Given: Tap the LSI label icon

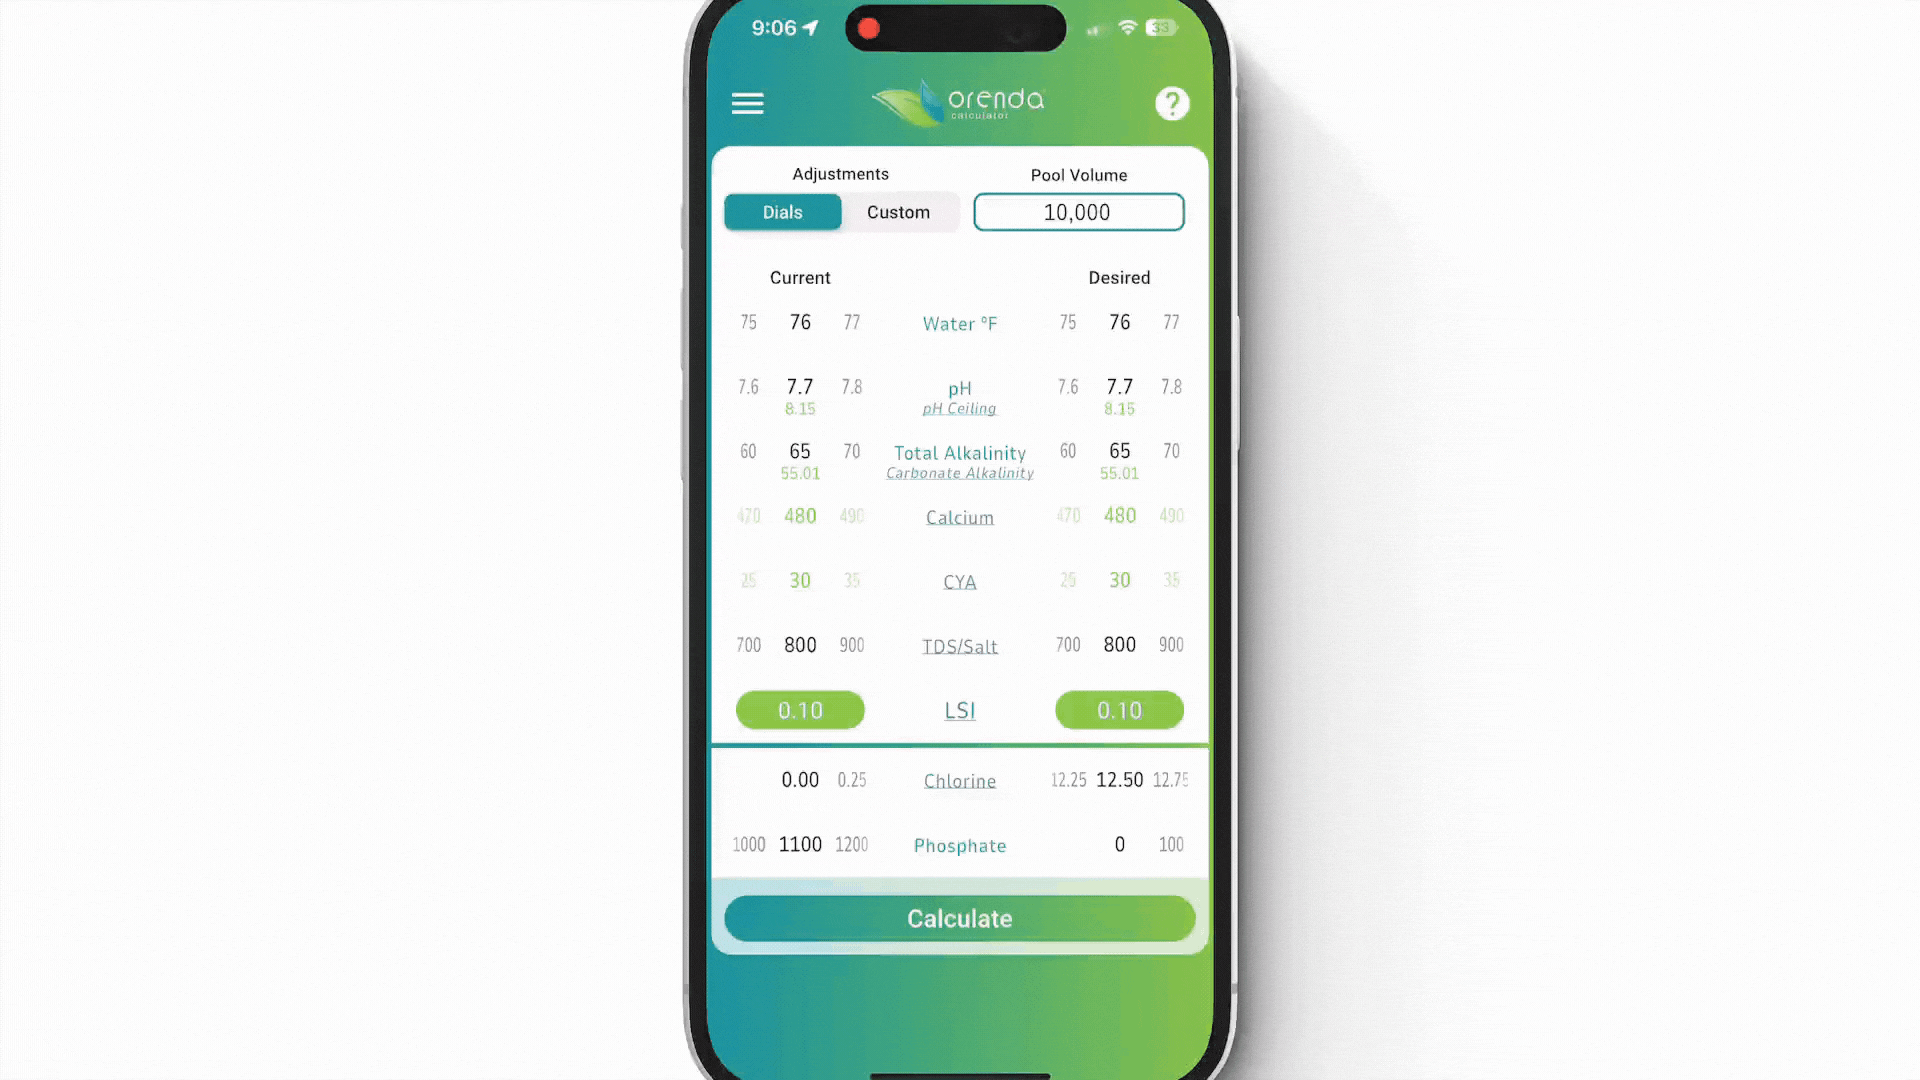Looking at the screenshot, I should point(959,711).
